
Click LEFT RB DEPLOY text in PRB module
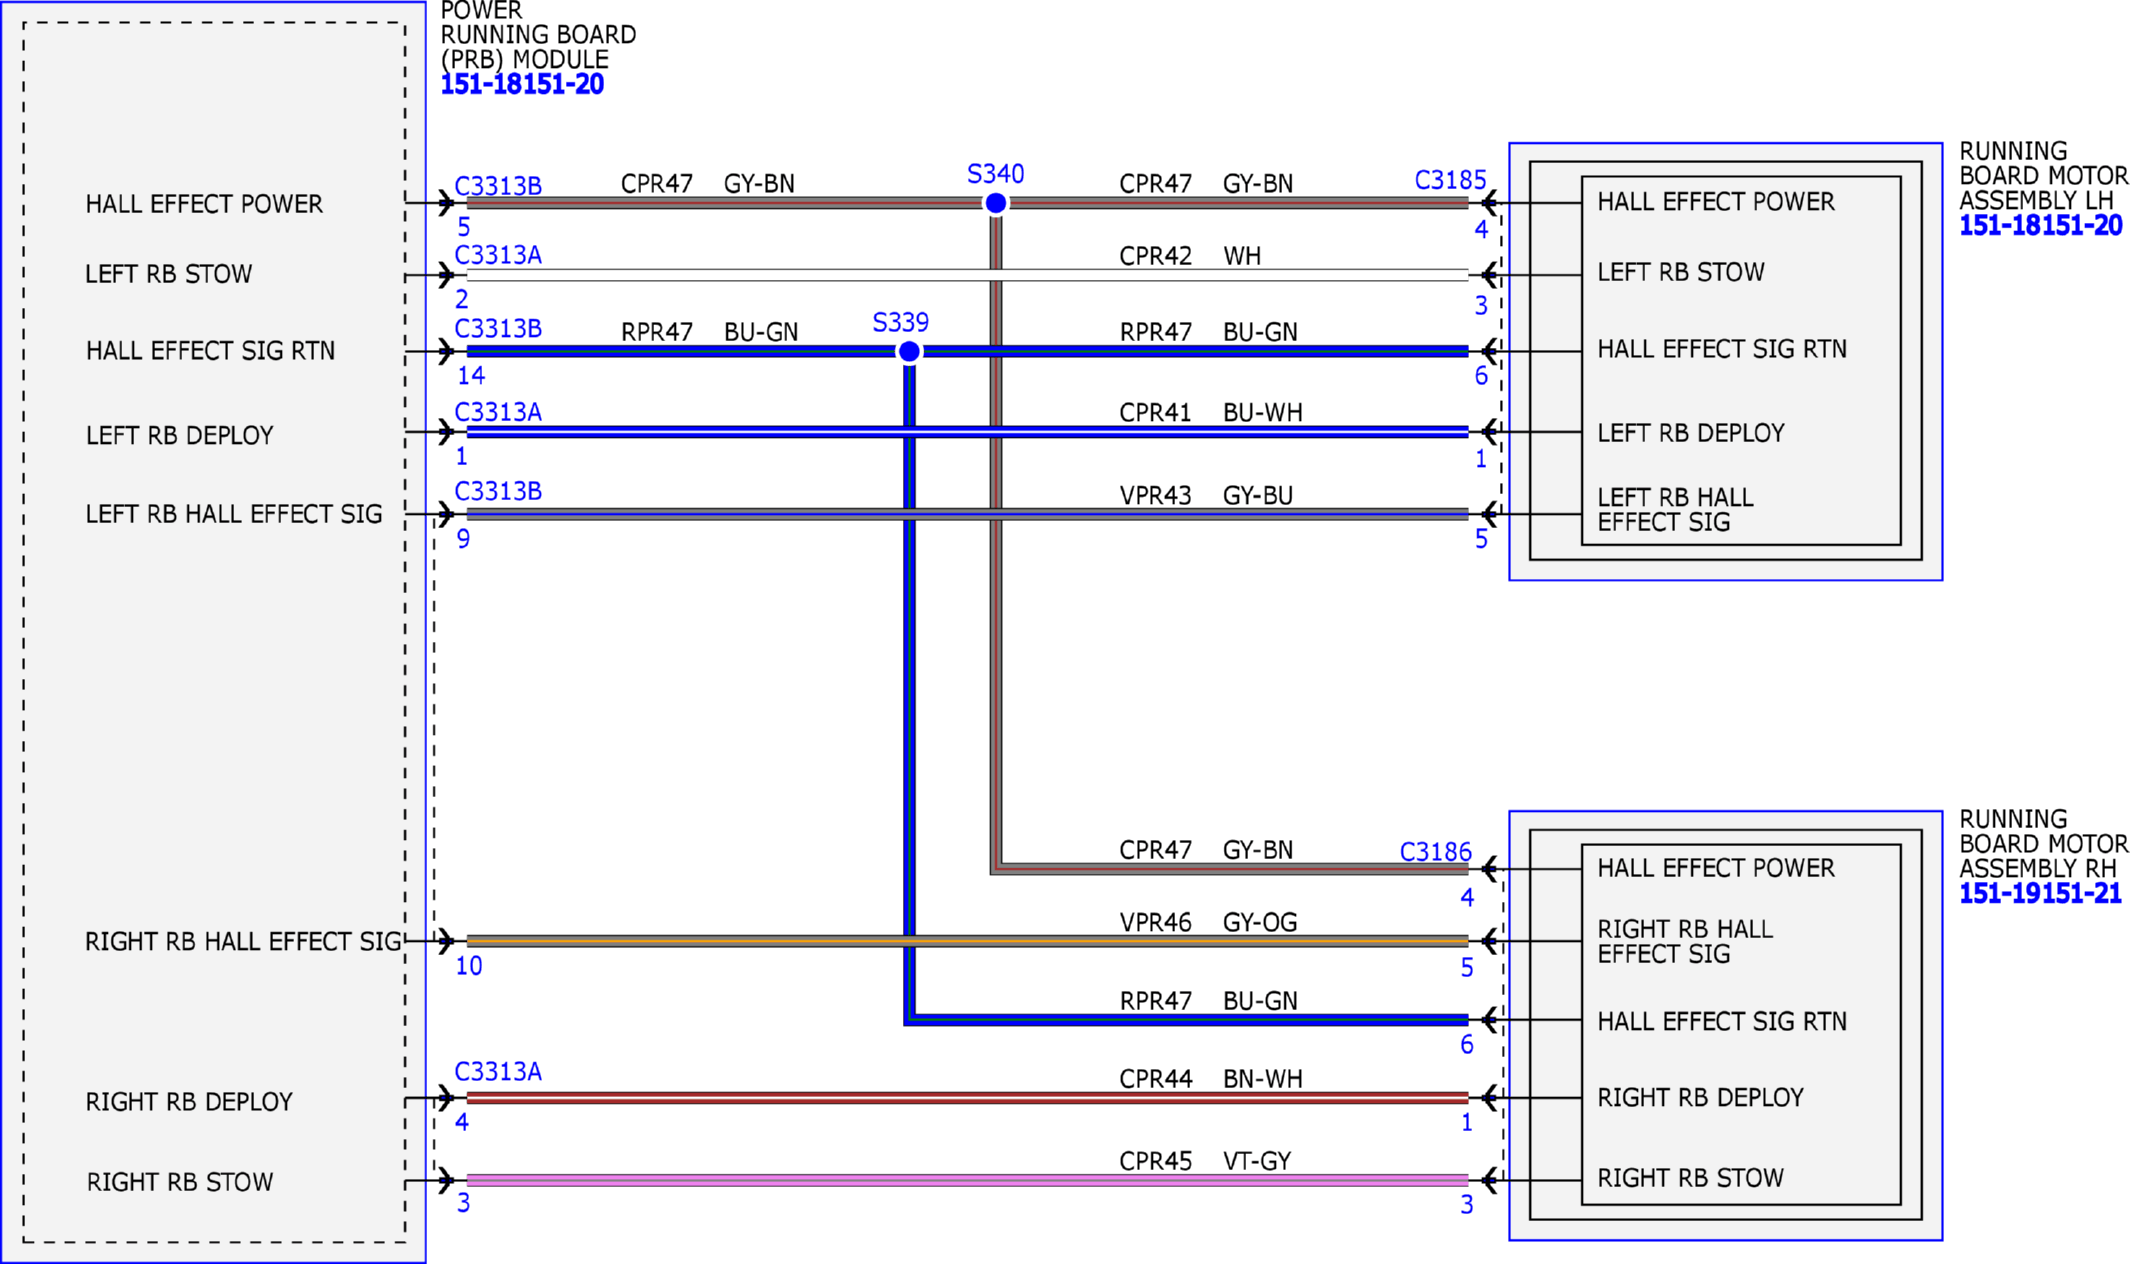[x=180, y=436]
